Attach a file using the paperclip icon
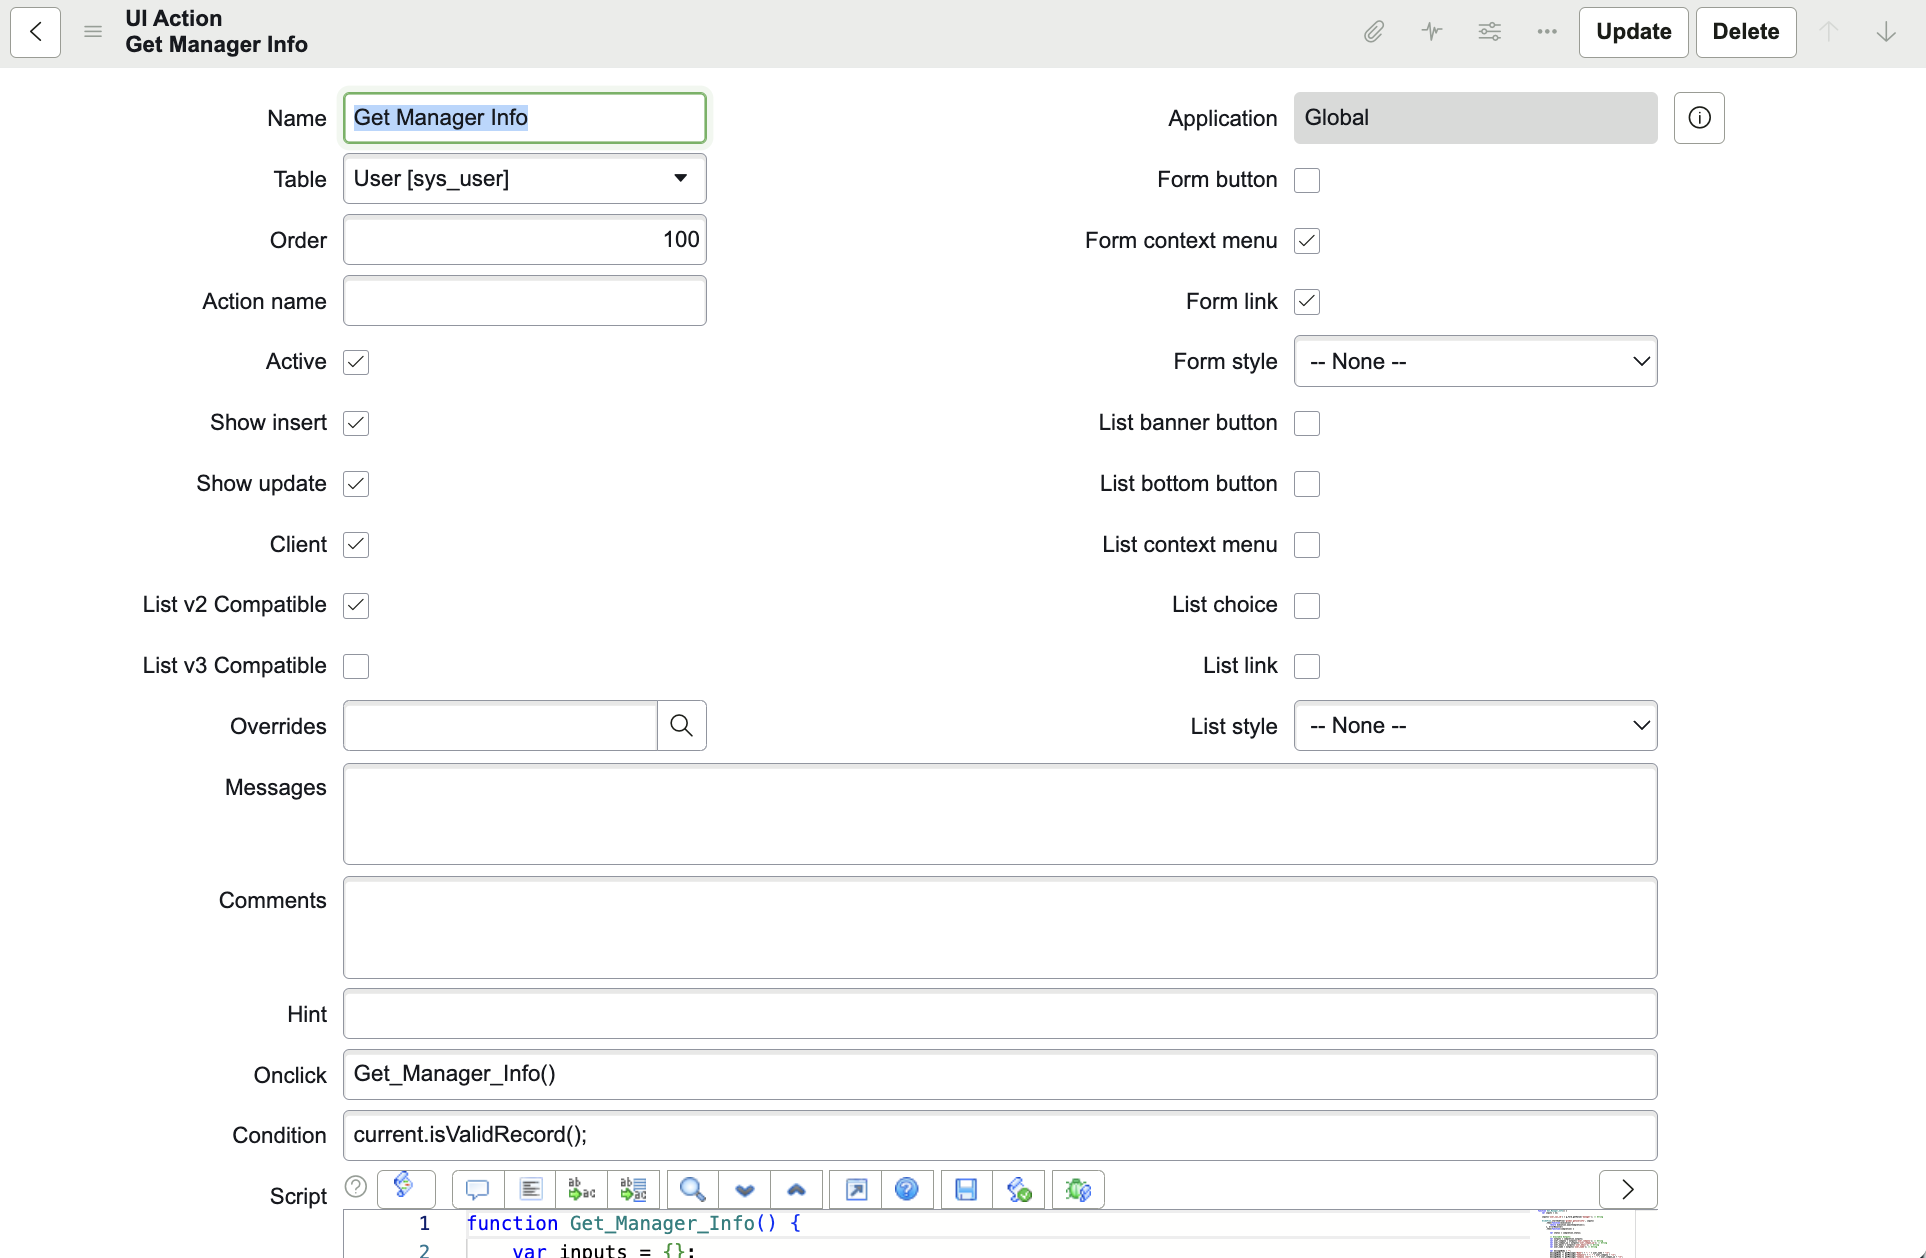 pyautogui.click(x=1373, y=31)
